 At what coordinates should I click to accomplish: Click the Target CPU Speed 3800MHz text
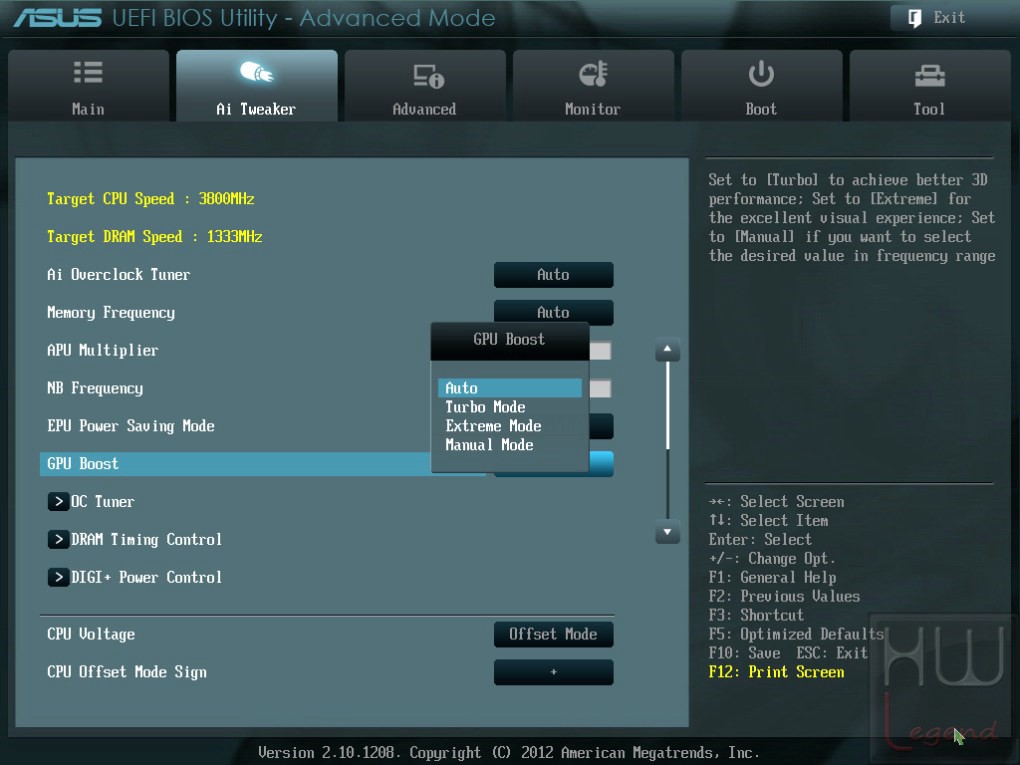coord(150,199)
